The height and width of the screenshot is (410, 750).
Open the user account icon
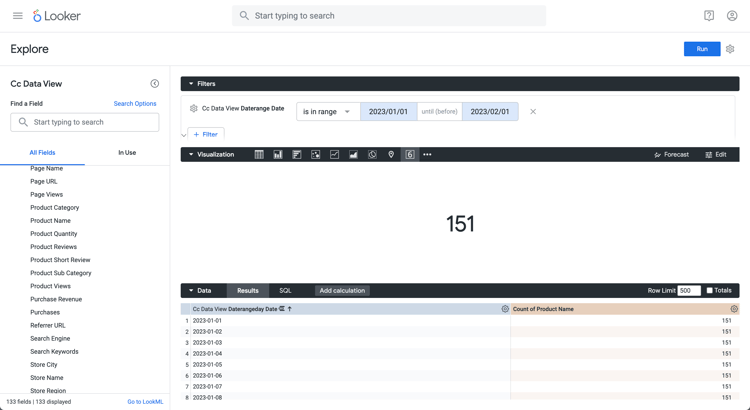[732, 16]
